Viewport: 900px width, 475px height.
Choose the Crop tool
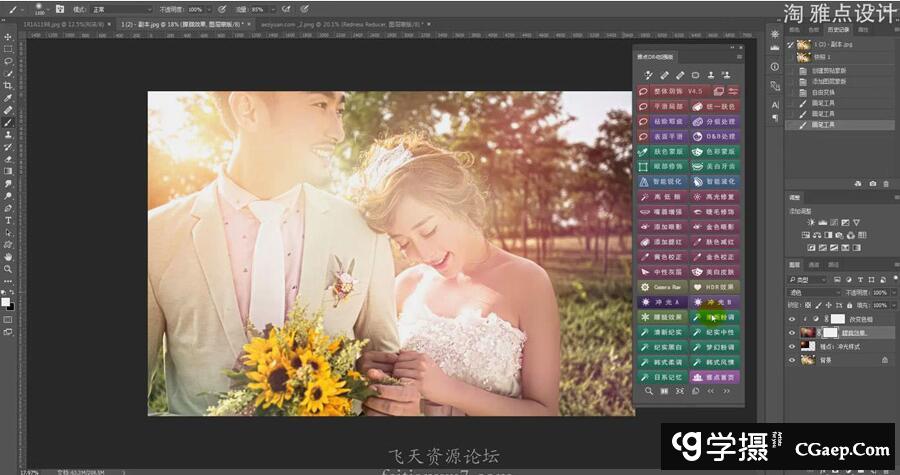coord(8,85)
